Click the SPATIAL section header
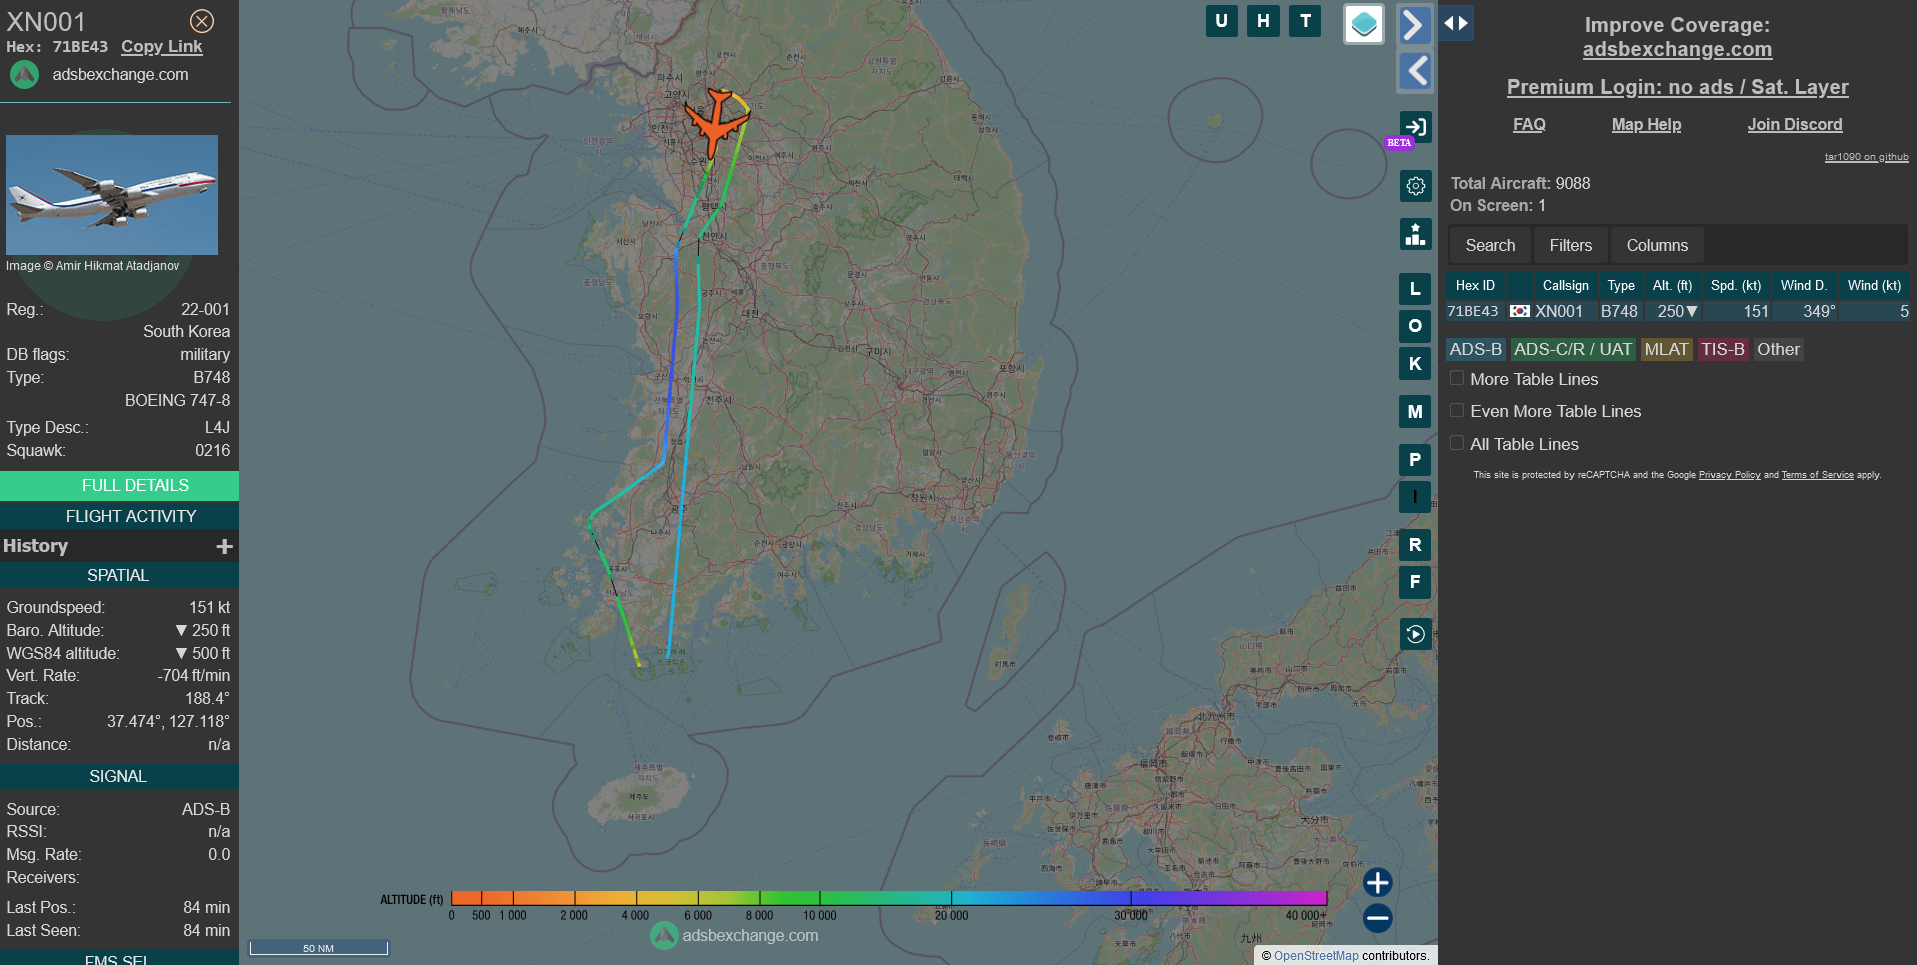The image size is (1917, 965). tap(119, 576)
